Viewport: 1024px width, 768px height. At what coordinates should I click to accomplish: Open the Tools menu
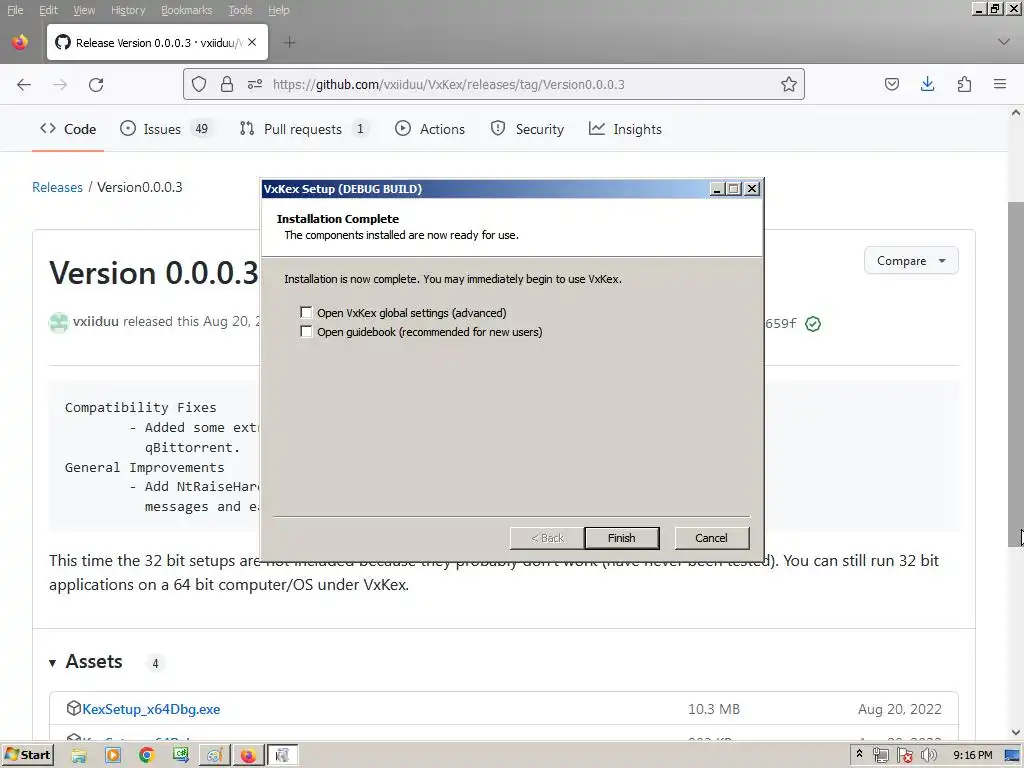[x=240, y=10]
